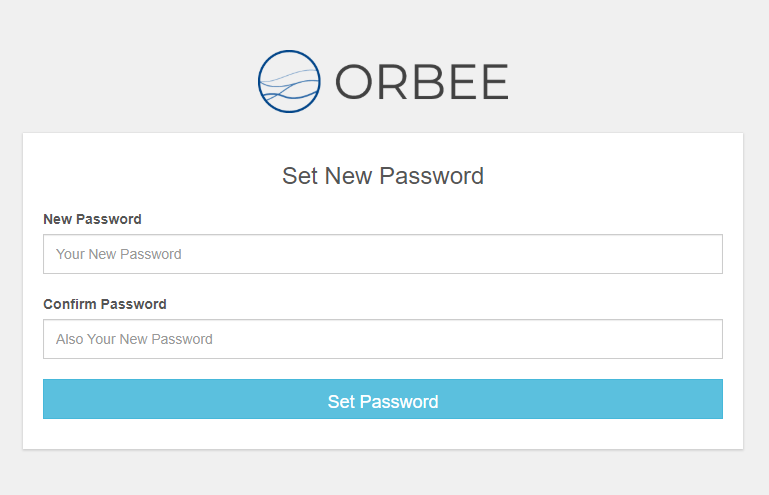Click the ORBEE wordmark text
The width and height of the screenshot is (769, 495).
[x=422, y=82]
